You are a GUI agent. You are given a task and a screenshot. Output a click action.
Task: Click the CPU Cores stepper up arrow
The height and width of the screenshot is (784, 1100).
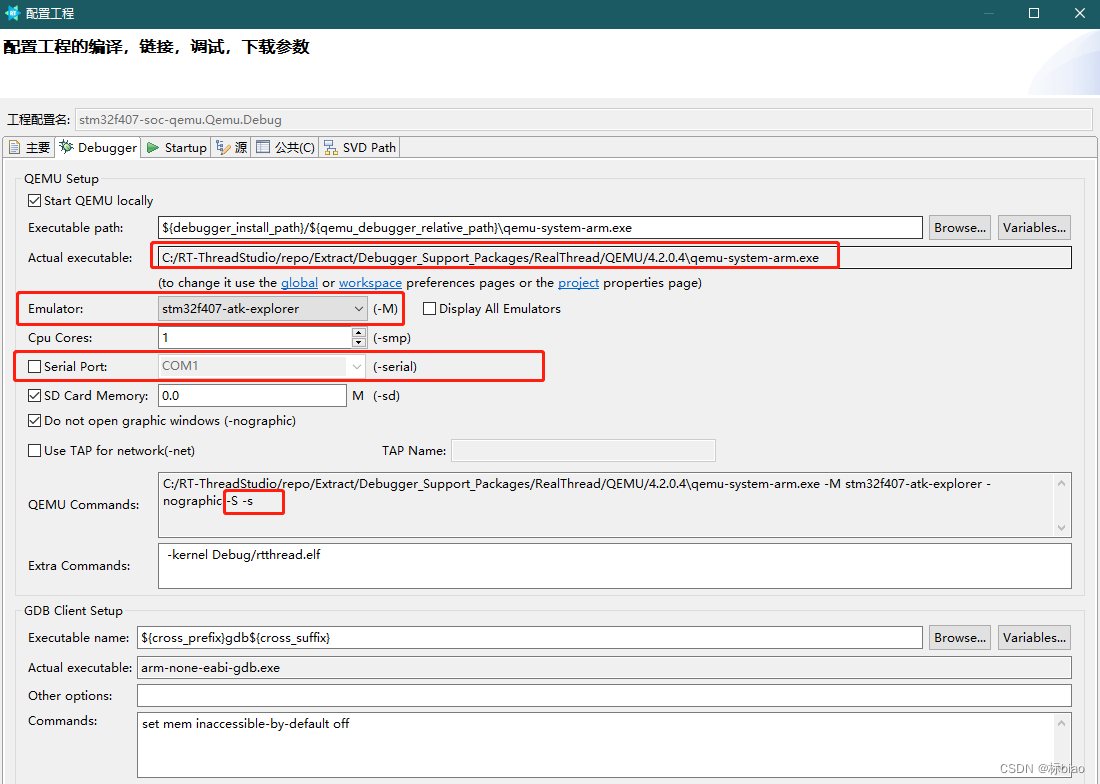pos(358,333)
